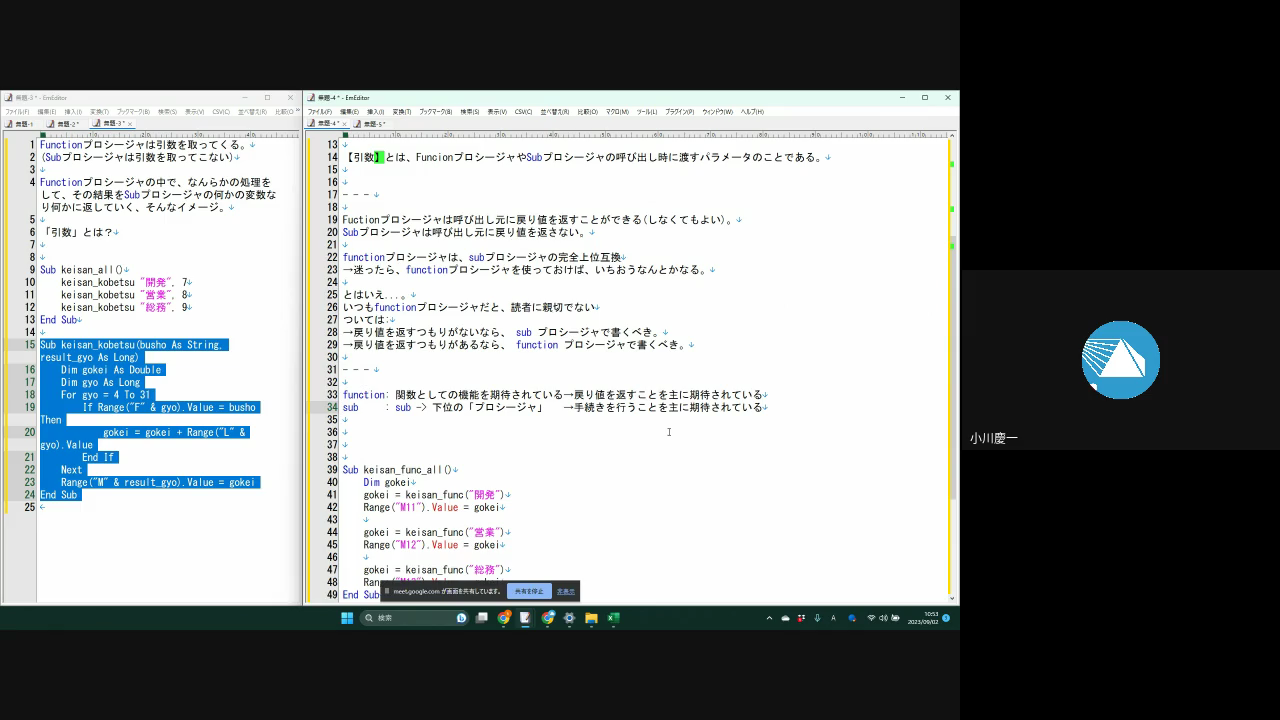Expand the left window's menu overflow chevron

[295, 112]
